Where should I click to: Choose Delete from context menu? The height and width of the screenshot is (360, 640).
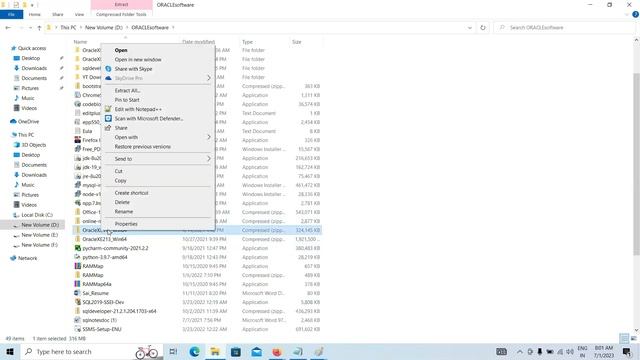click(x=122, y=202)
